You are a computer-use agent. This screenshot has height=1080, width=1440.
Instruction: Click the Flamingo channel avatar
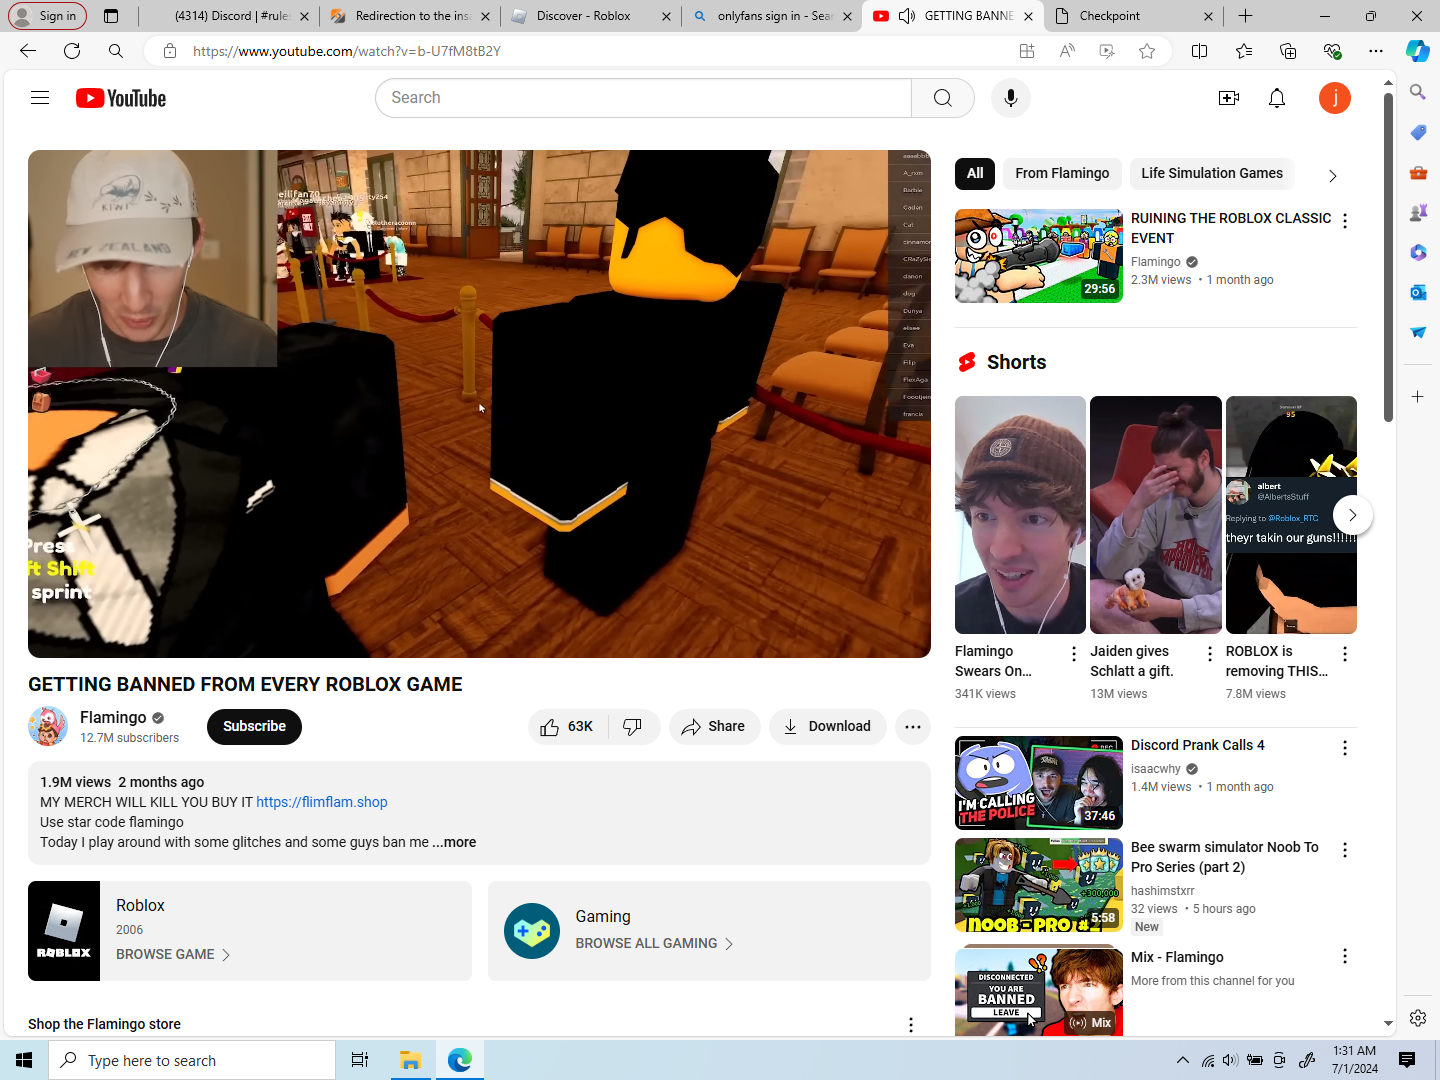point(48,726)
